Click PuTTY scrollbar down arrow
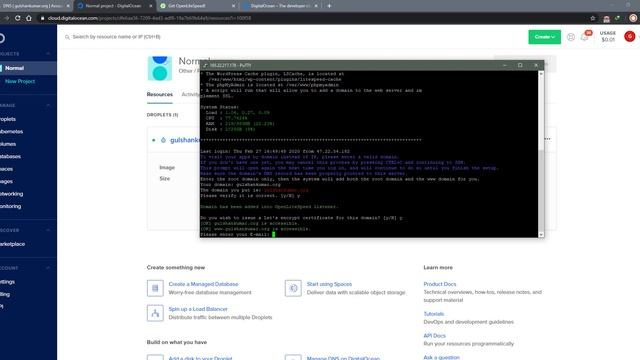Viewport: 640px width, 360px height. 541,235
